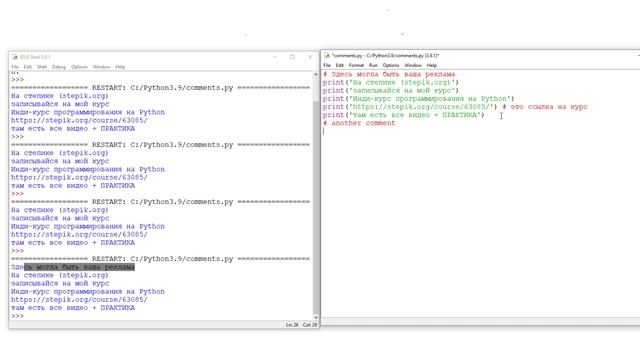Click the IDLE Shell title bar icon
Viewport: 640px width, 360px height.
tap(15, 57)
